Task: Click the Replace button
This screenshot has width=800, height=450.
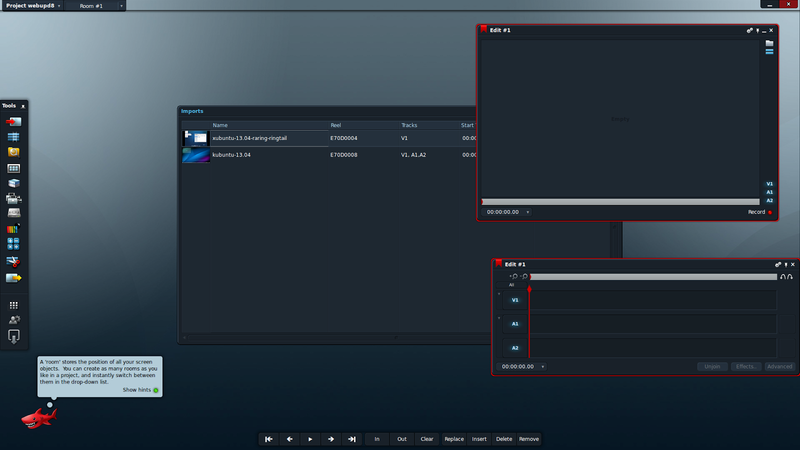Action: [454, 439]
